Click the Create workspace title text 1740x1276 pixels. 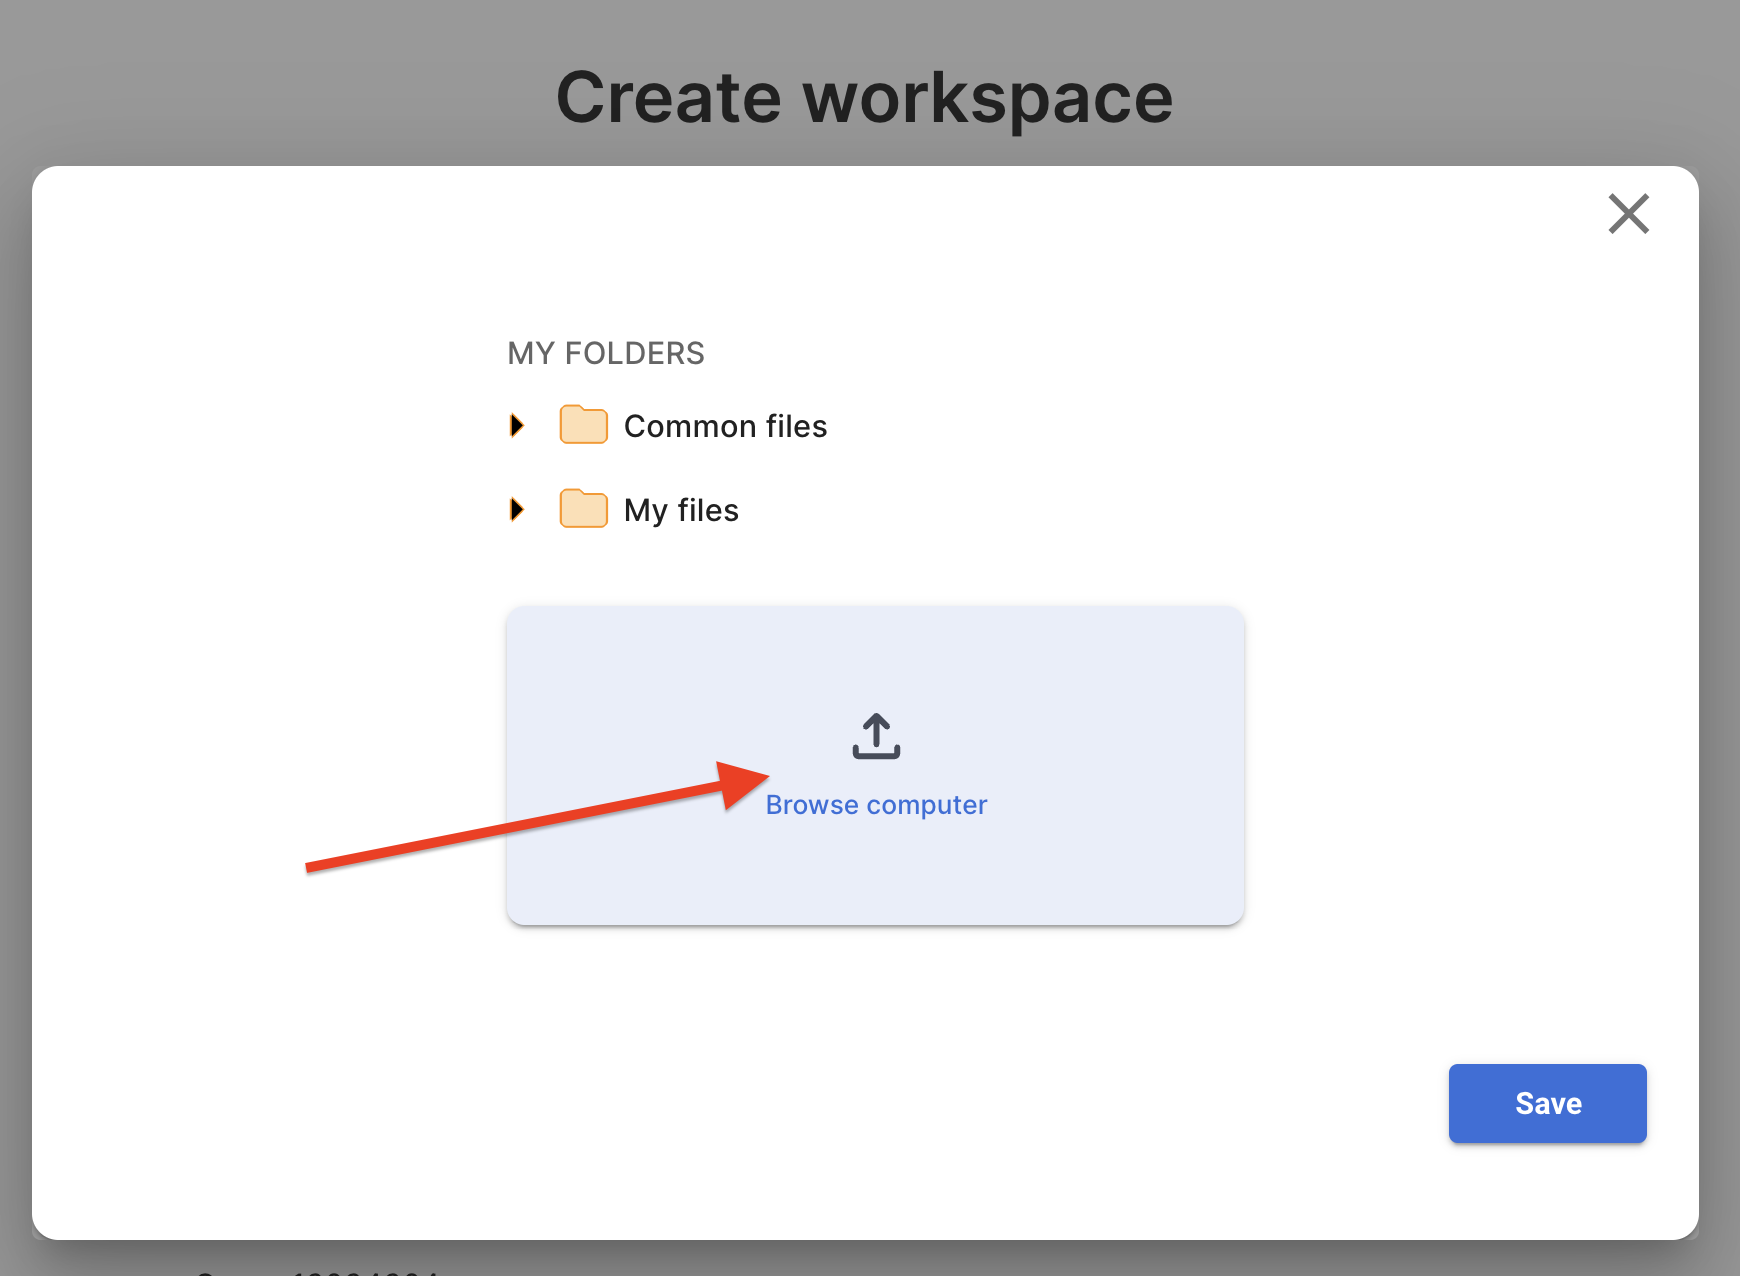click(x=864, y=98)
